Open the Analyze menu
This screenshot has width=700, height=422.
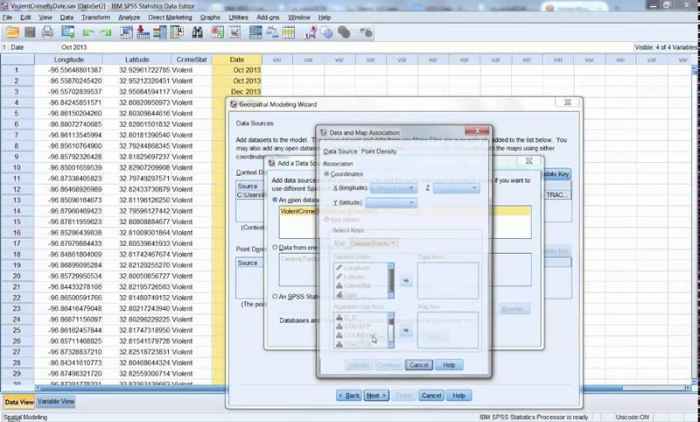130,17
